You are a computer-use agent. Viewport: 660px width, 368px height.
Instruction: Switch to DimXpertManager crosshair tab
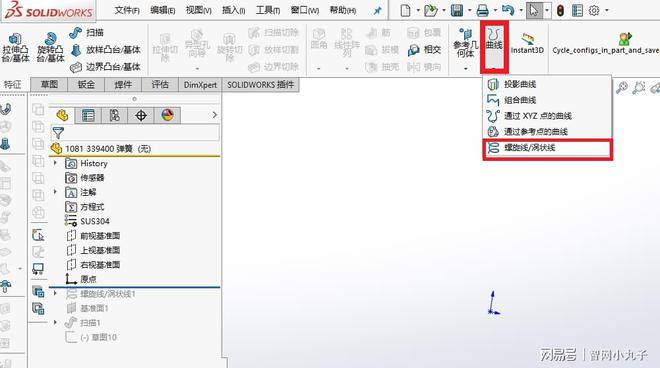[141, 115]
